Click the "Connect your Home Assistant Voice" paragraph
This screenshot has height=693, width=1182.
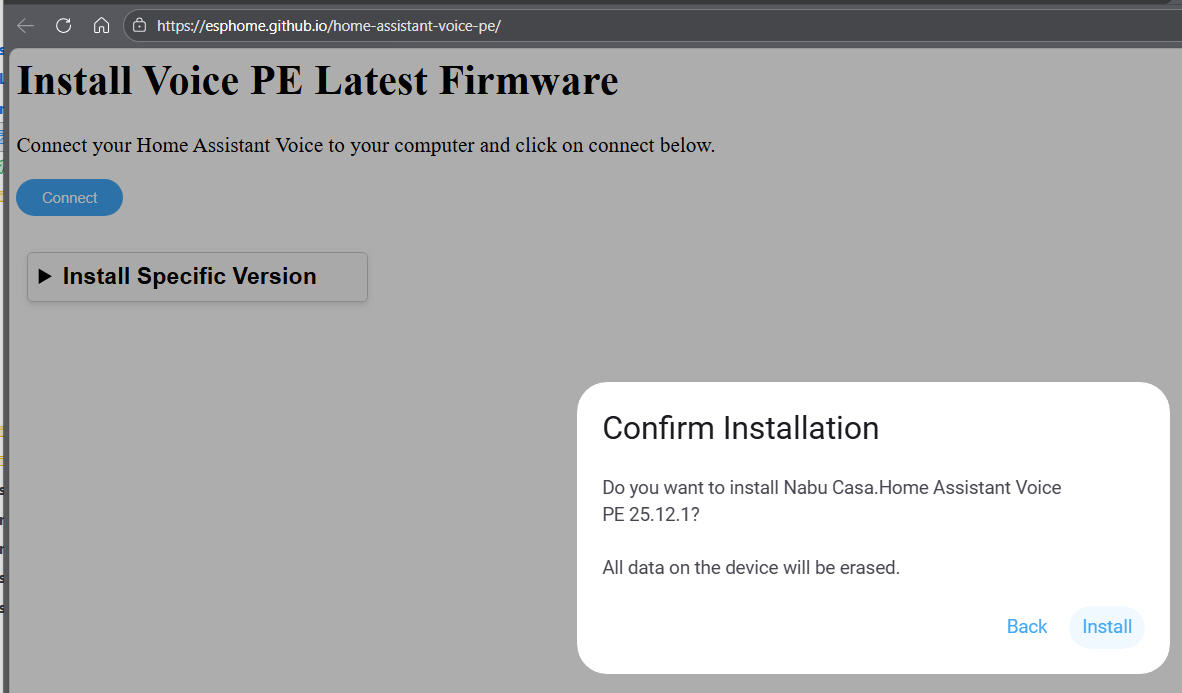(366, 145)
